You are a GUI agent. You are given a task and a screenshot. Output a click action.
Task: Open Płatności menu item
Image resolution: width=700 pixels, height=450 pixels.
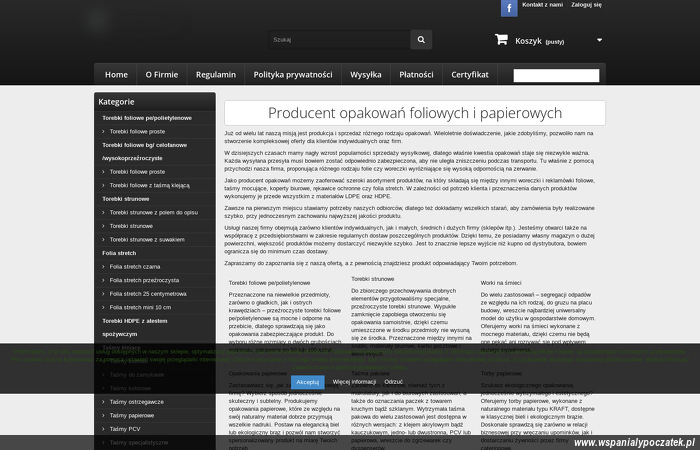click(x=416, y=75)
